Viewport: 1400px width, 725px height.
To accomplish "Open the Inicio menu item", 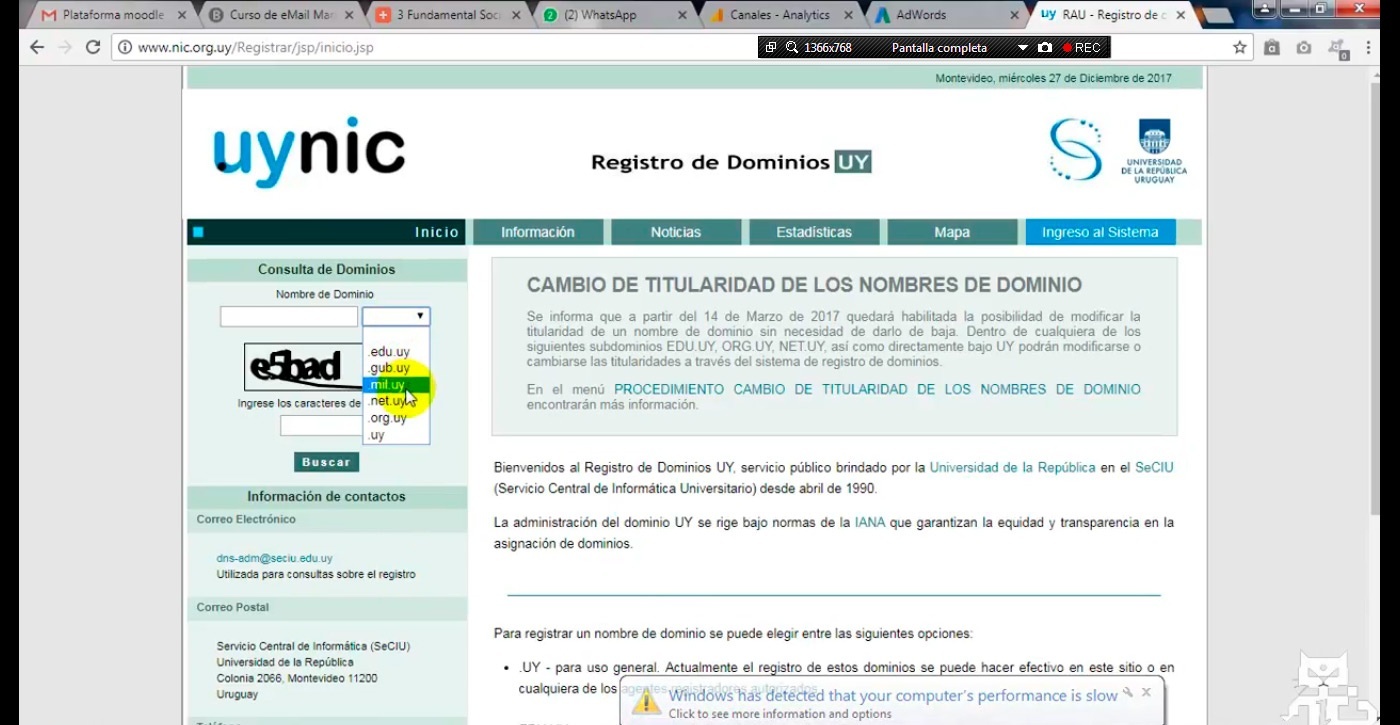I will point(437,232).
